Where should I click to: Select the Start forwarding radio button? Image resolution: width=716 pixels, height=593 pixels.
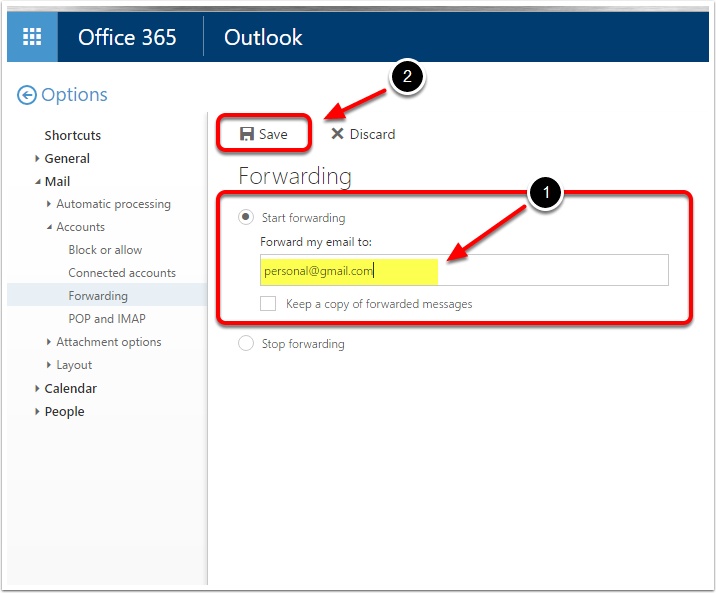246,217
